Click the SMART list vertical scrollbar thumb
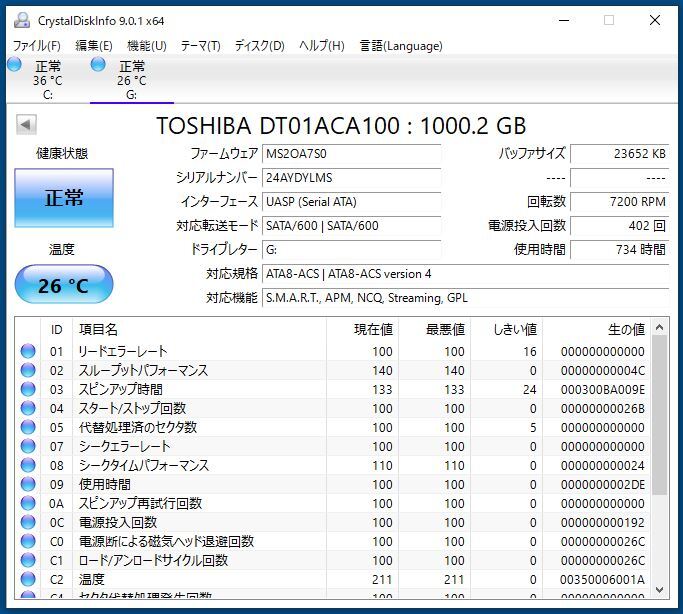Viewport: 683px width, 614px height. point(659,415)
